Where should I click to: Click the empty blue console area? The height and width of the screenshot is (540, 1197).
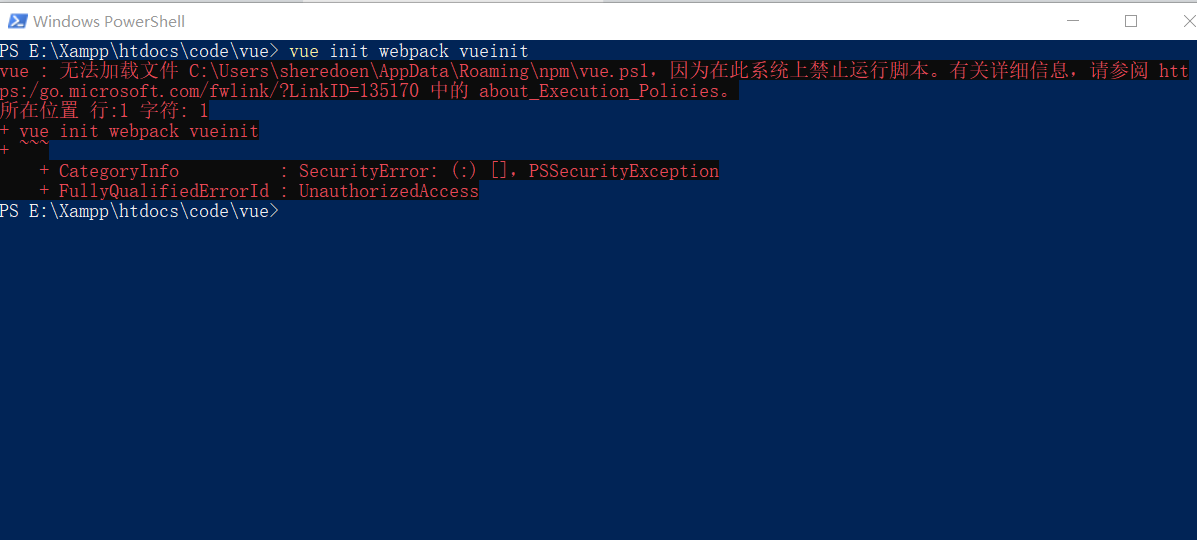coord(598,374)
